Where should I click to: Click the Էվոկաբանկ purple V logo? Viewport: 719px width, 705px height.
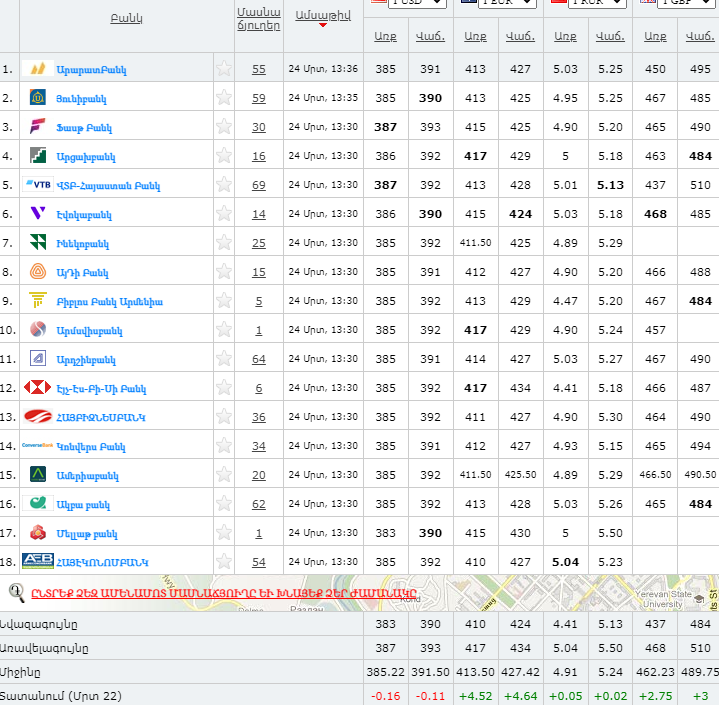click(38, 213)
